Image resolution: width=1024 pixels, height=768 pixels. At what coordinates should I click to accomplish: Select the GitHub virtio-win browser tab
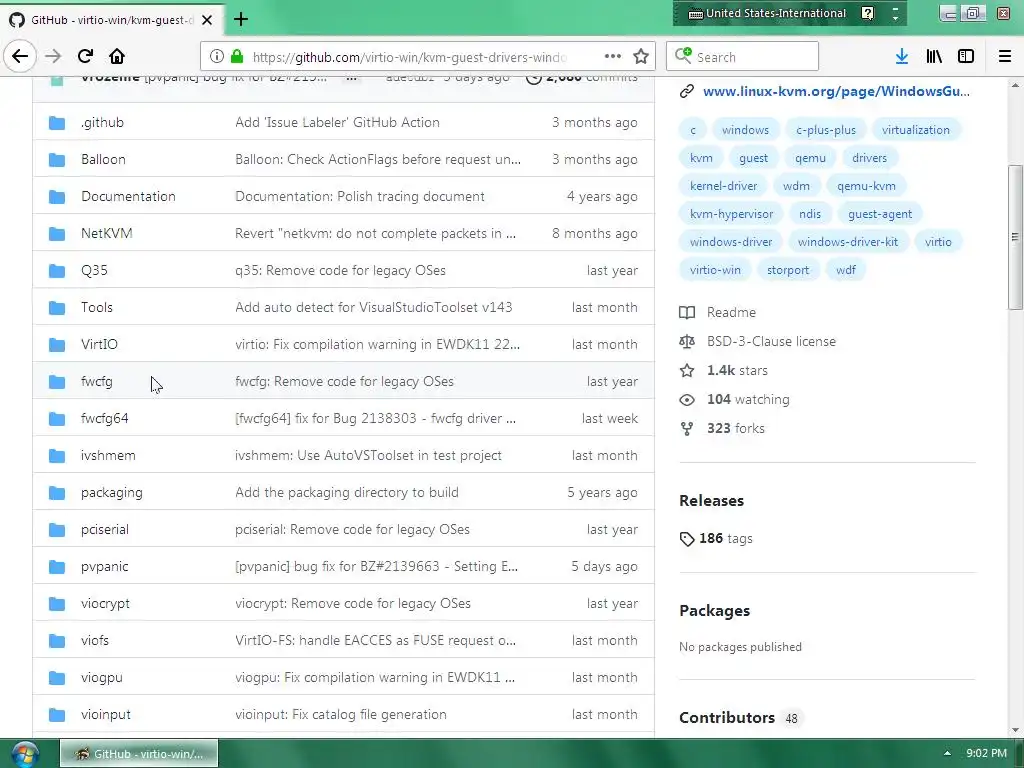click(112, 20)
